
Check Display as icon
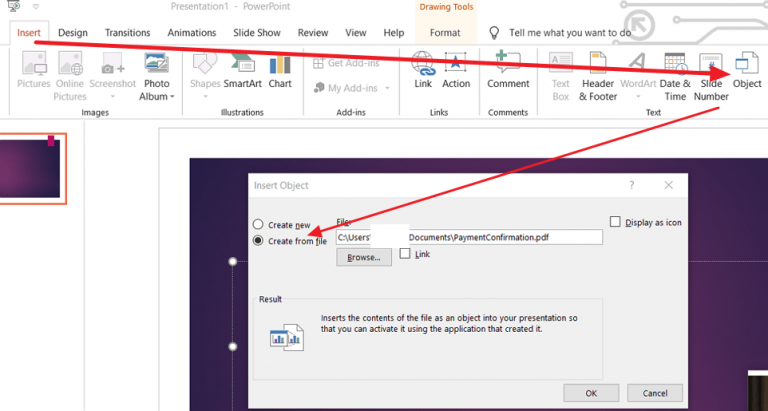615,222
